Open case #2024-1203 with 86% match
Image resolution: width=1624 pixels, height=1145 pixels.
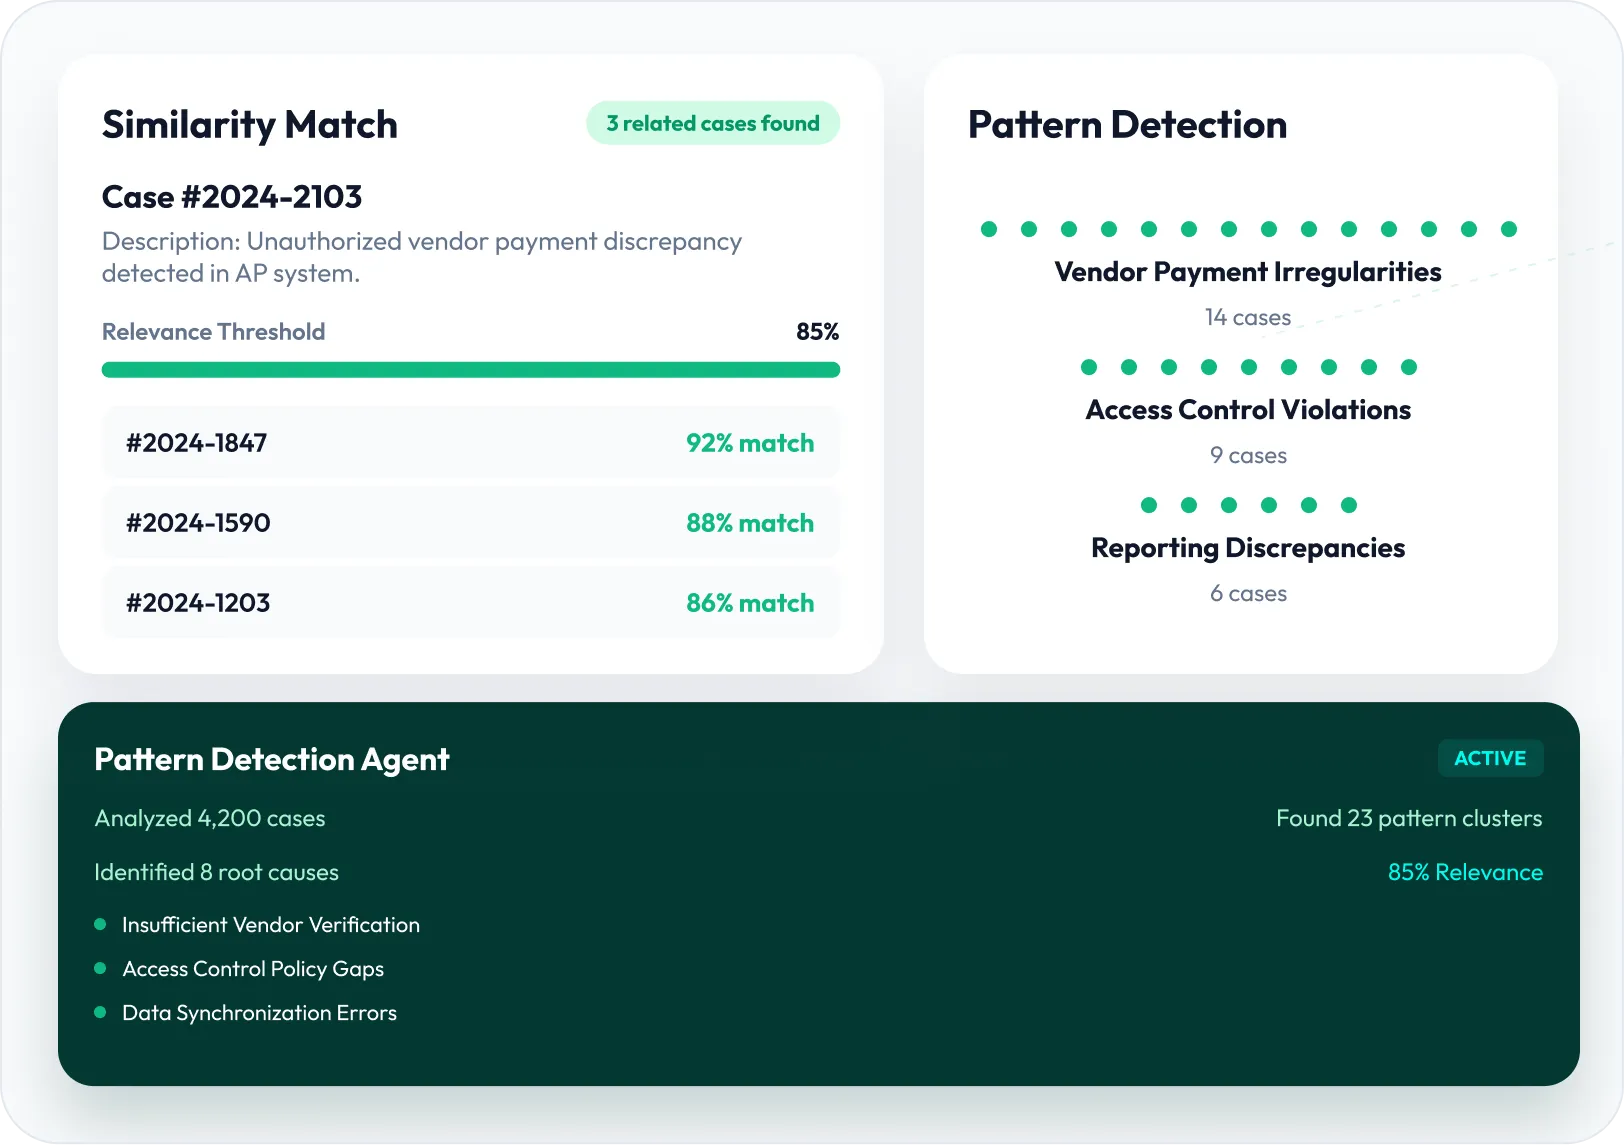pyautogui.click(x=470, y=603)
